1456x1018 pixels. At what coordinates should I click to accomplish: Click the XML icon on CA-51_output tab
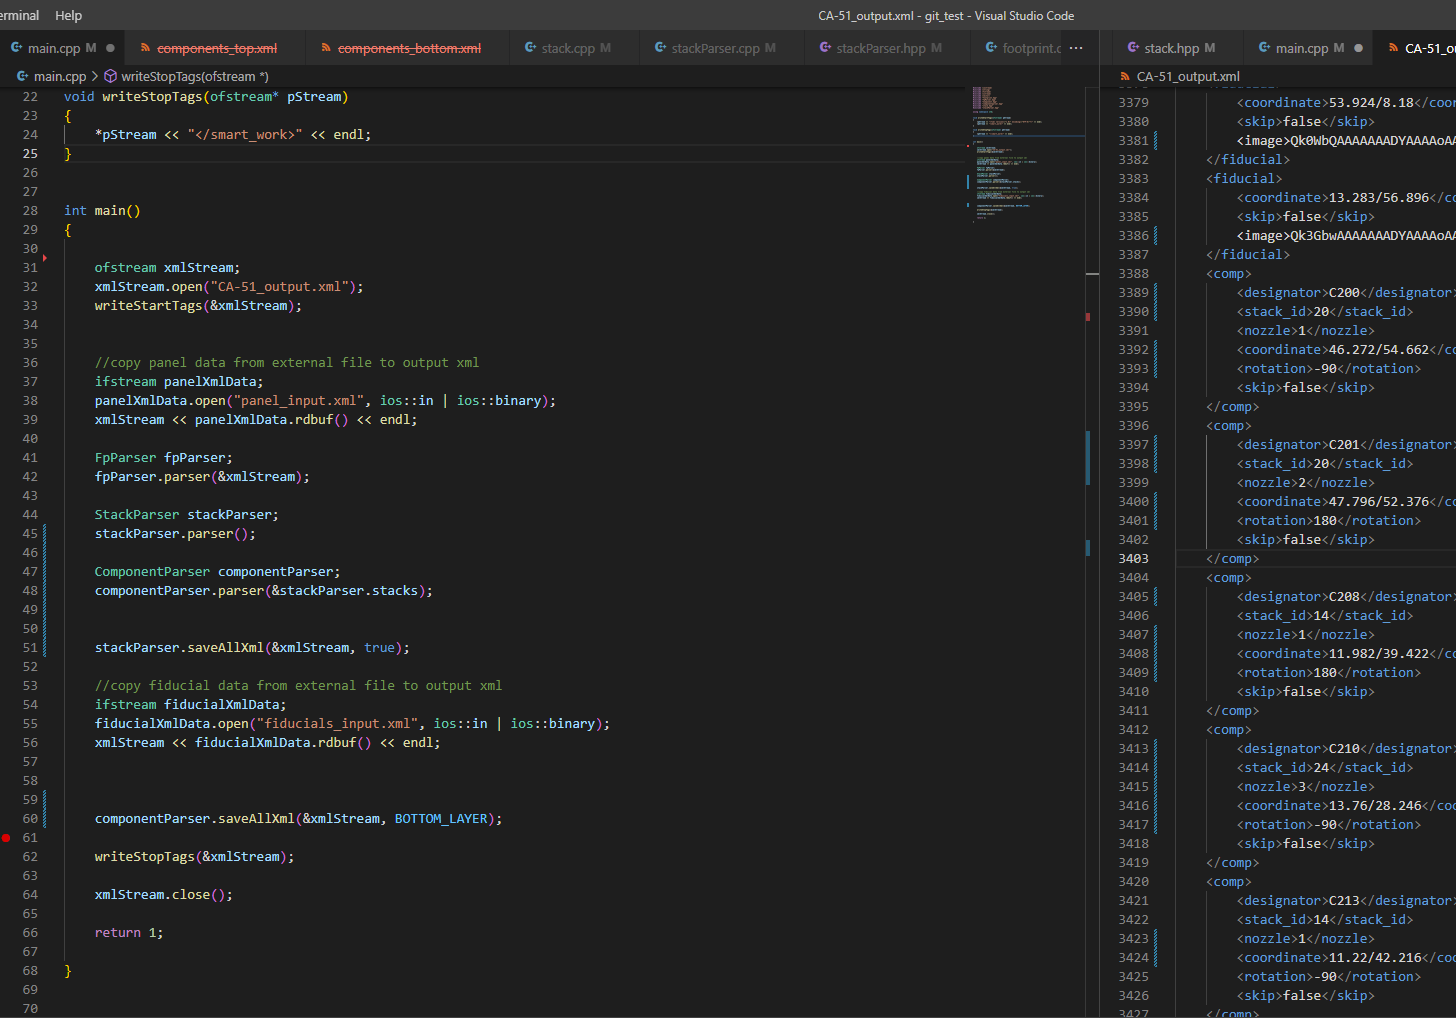pos(1393,48)
